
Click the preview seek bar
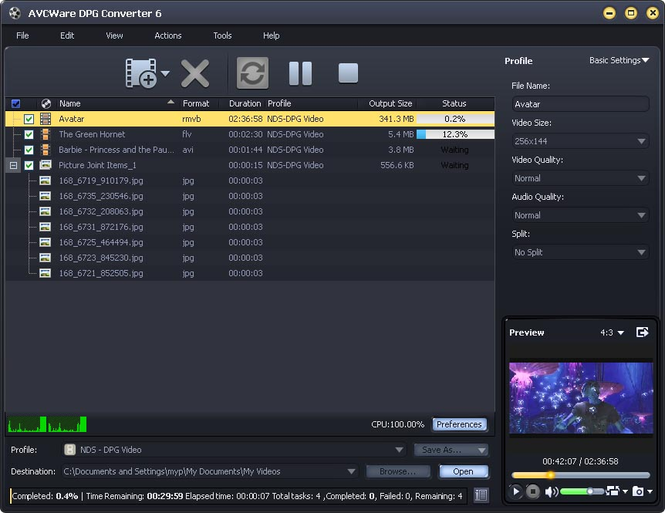click(x=580, y=475)
